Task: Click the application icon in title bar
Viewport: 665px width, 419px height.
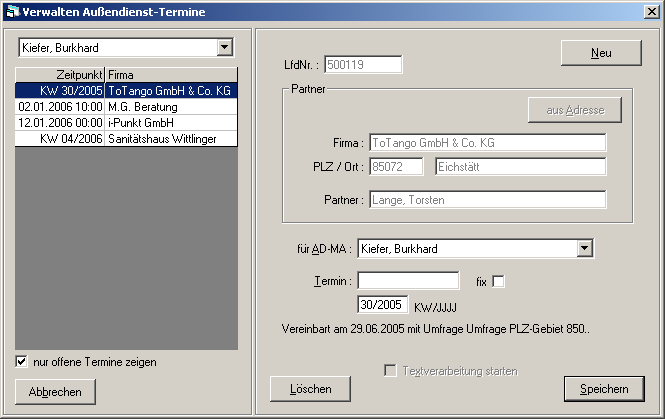Action: [x=13, y=11]
